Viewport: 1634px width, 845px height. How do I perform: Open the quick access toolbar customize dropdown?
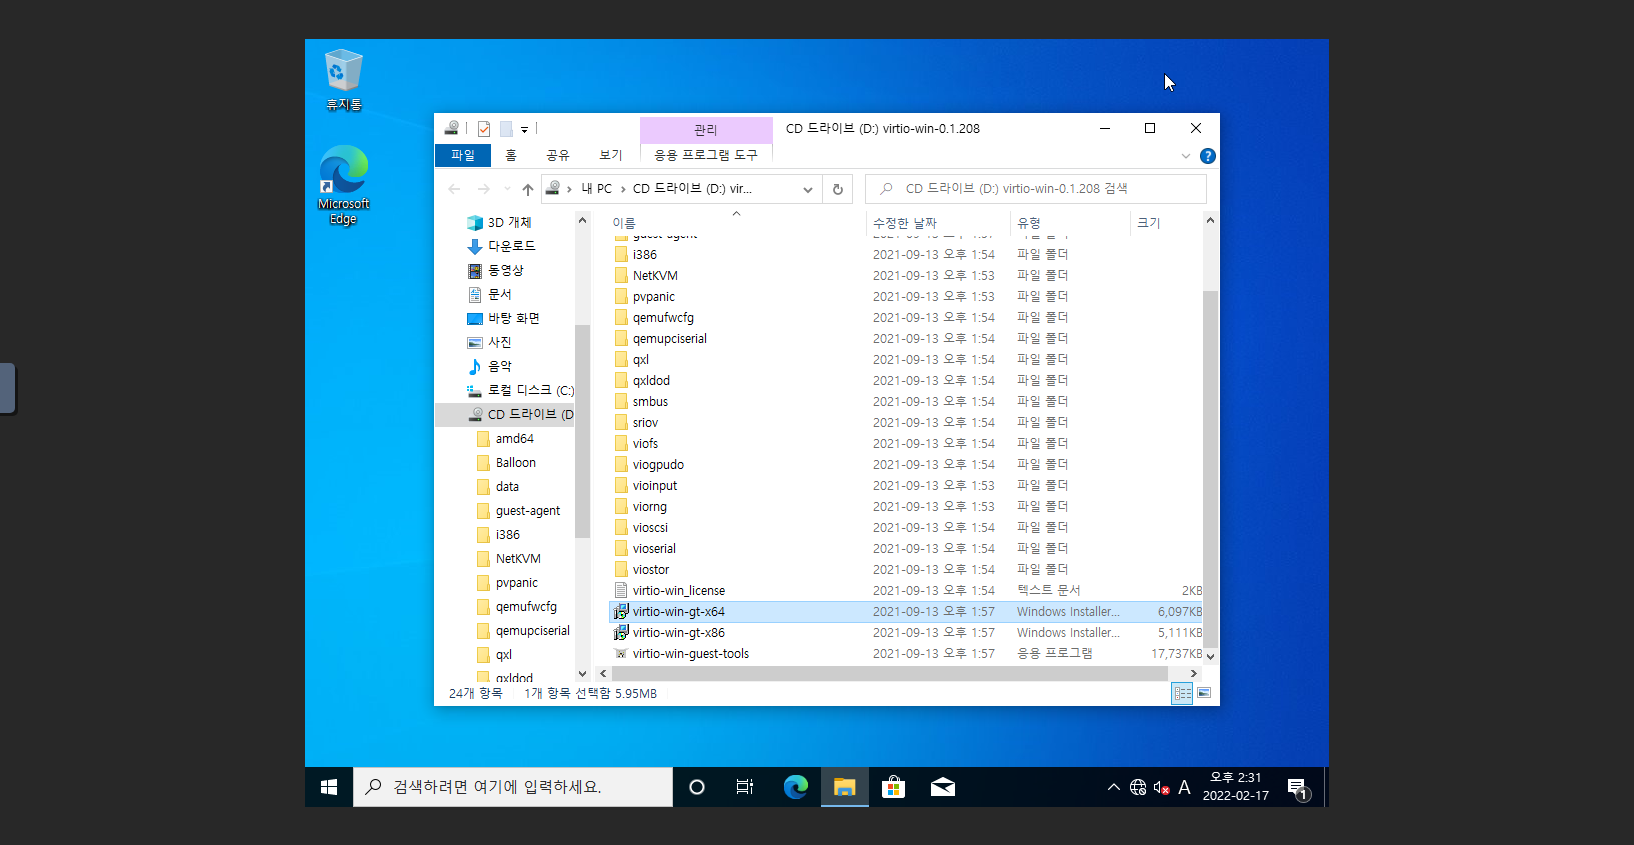(524, 129)
